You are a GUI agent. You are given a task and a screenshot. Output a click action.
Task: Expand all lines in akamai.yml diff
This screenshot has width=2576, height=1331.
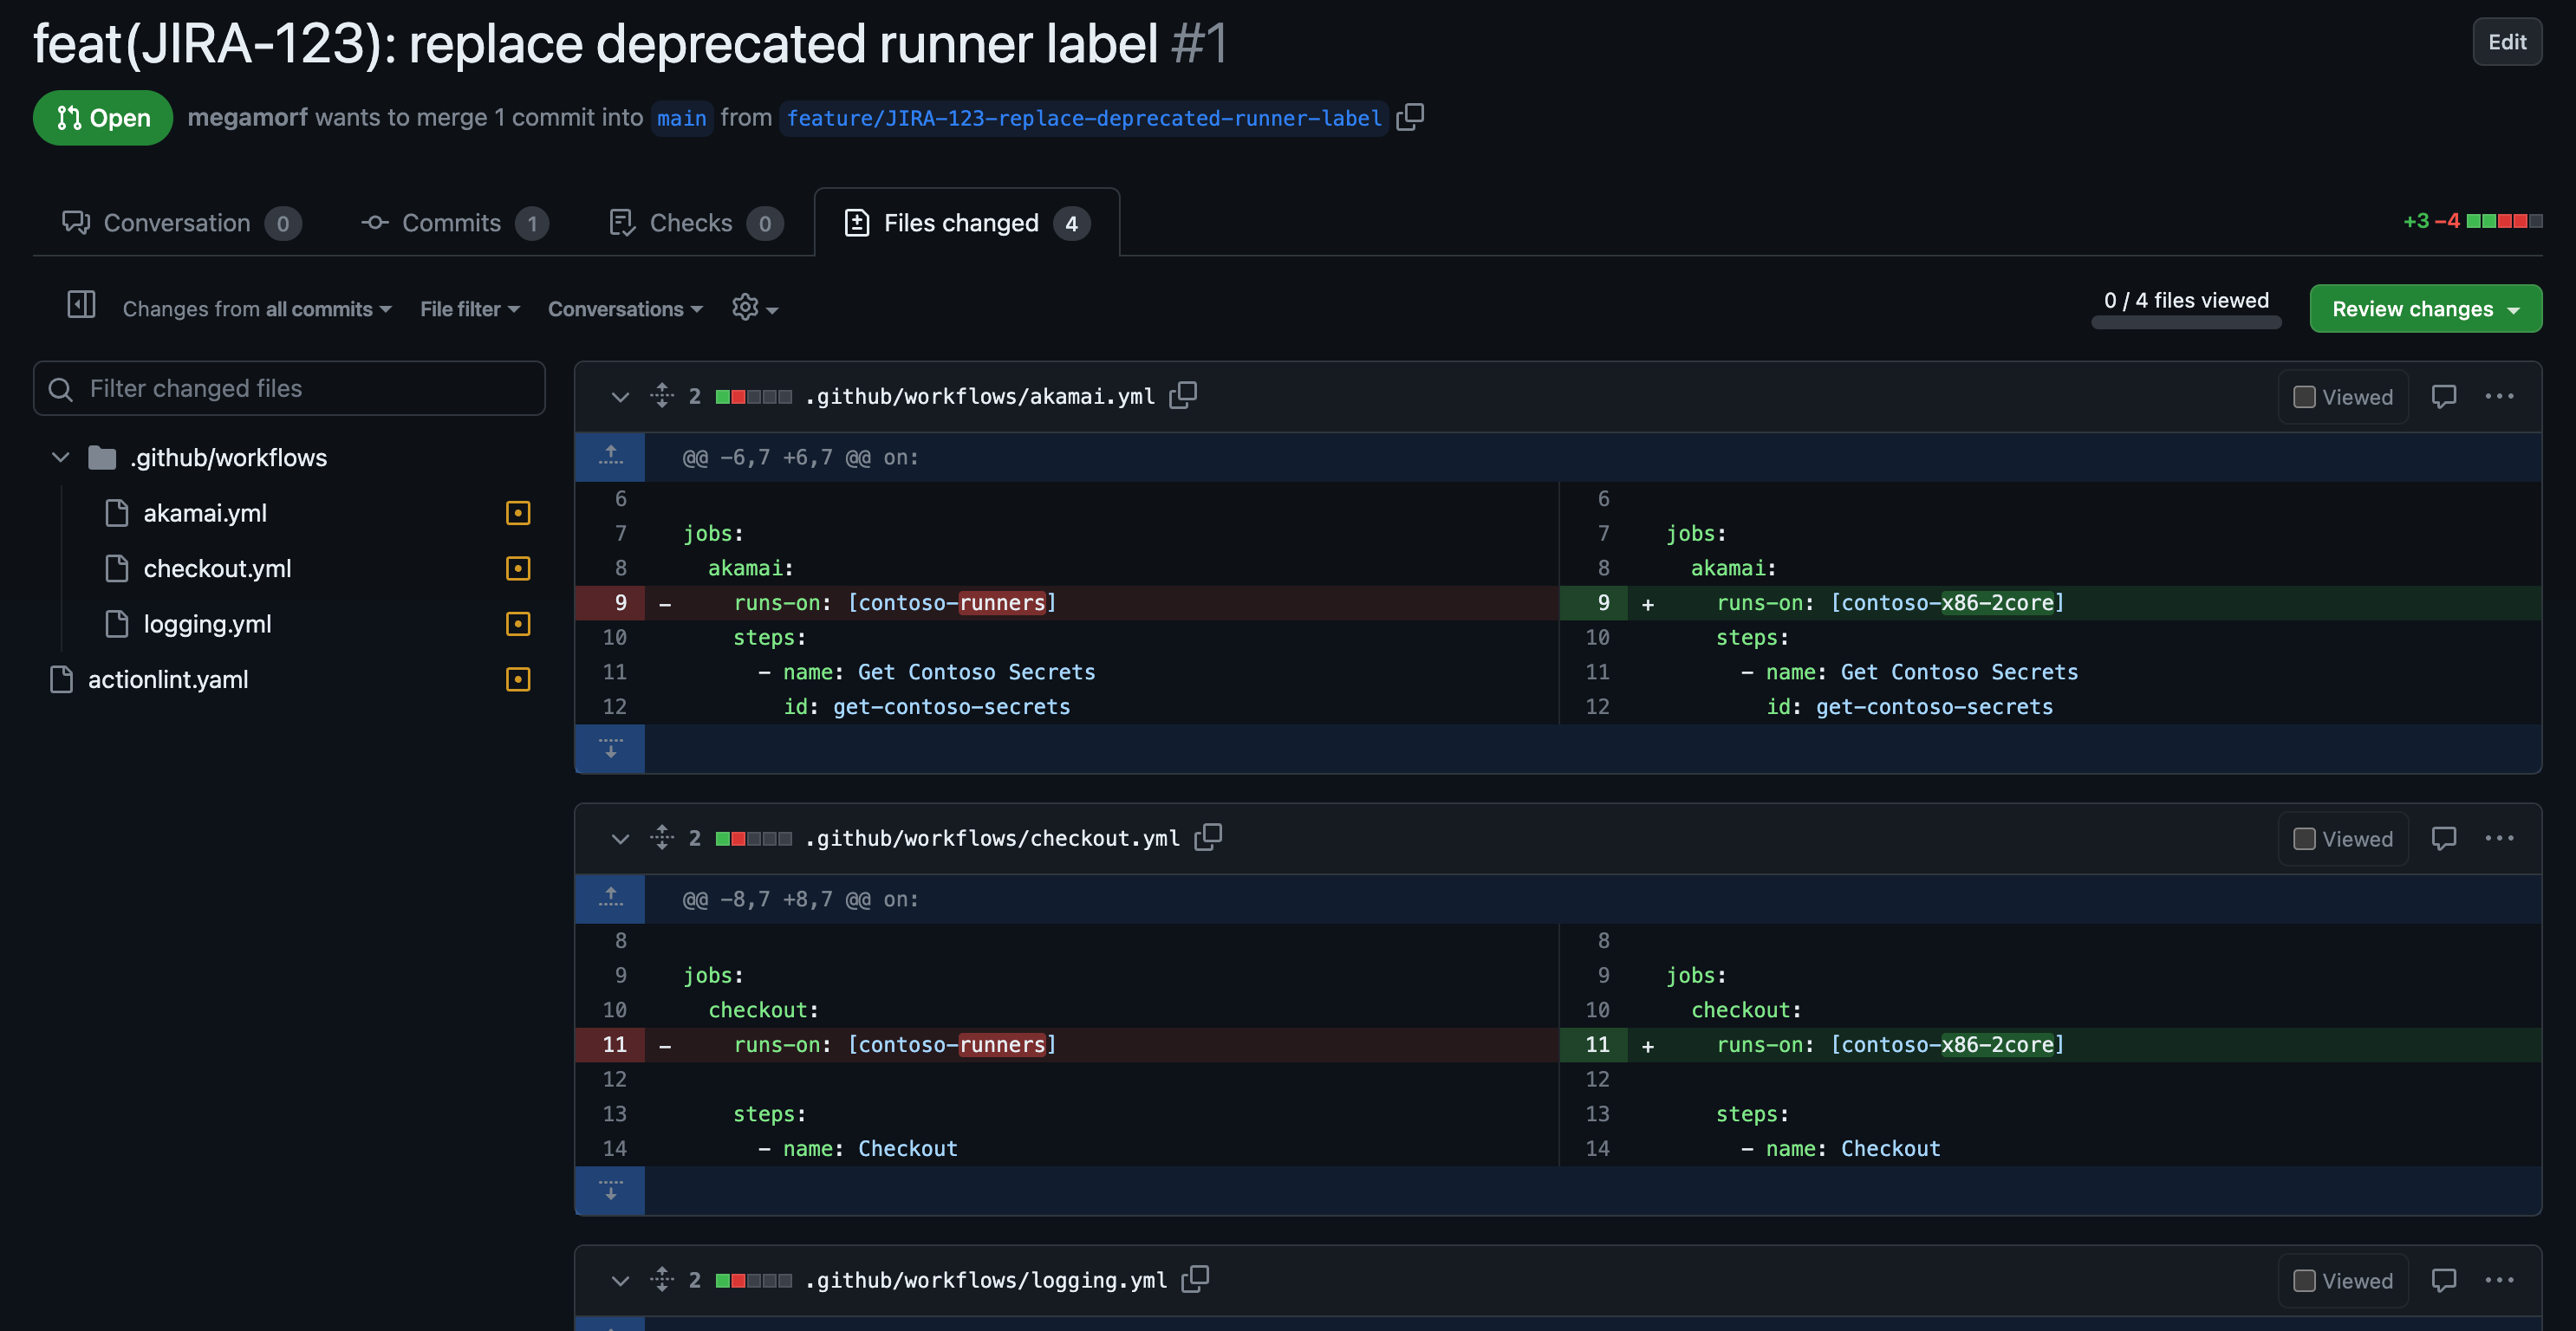662,396
